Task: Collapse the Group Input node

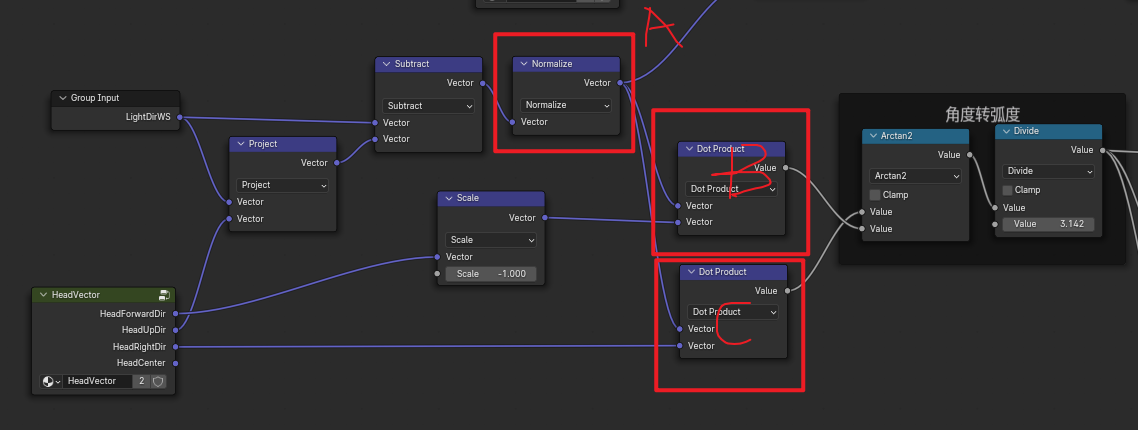Action: 62,98
